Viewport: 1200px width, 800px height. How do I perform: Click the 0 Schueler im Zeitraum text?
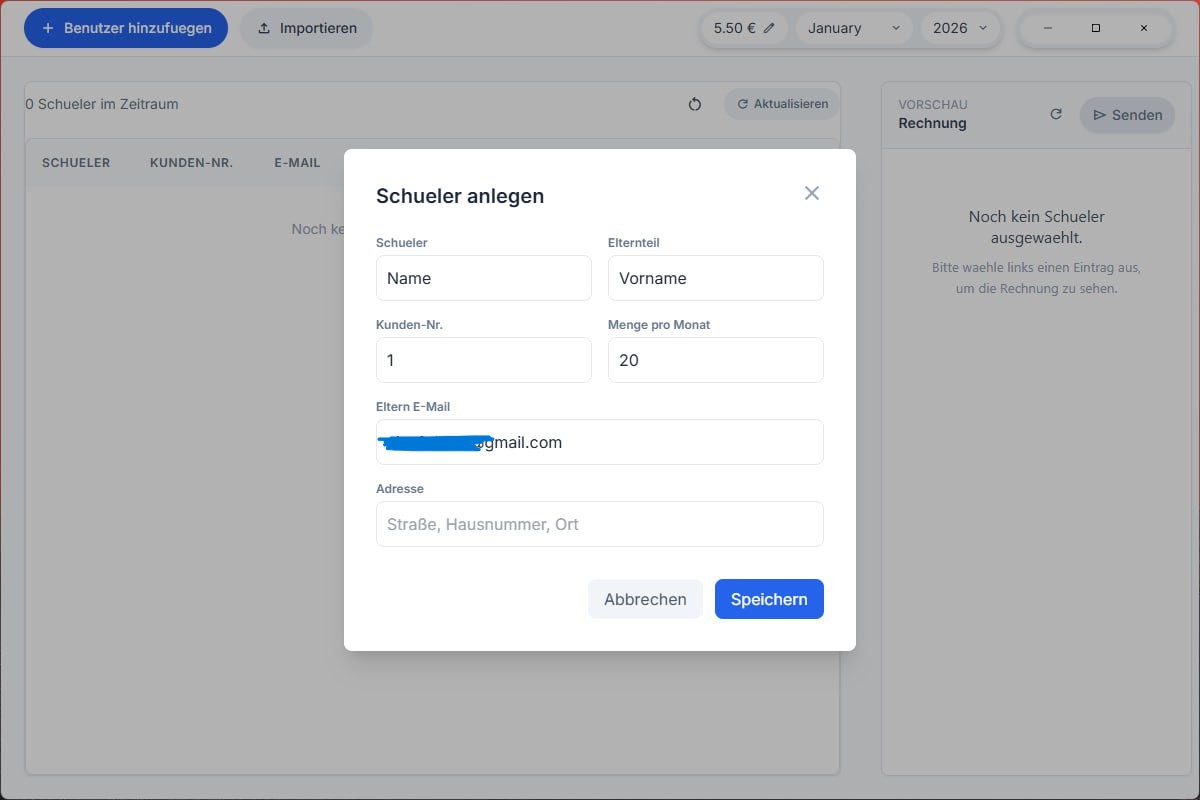point(102,104)
